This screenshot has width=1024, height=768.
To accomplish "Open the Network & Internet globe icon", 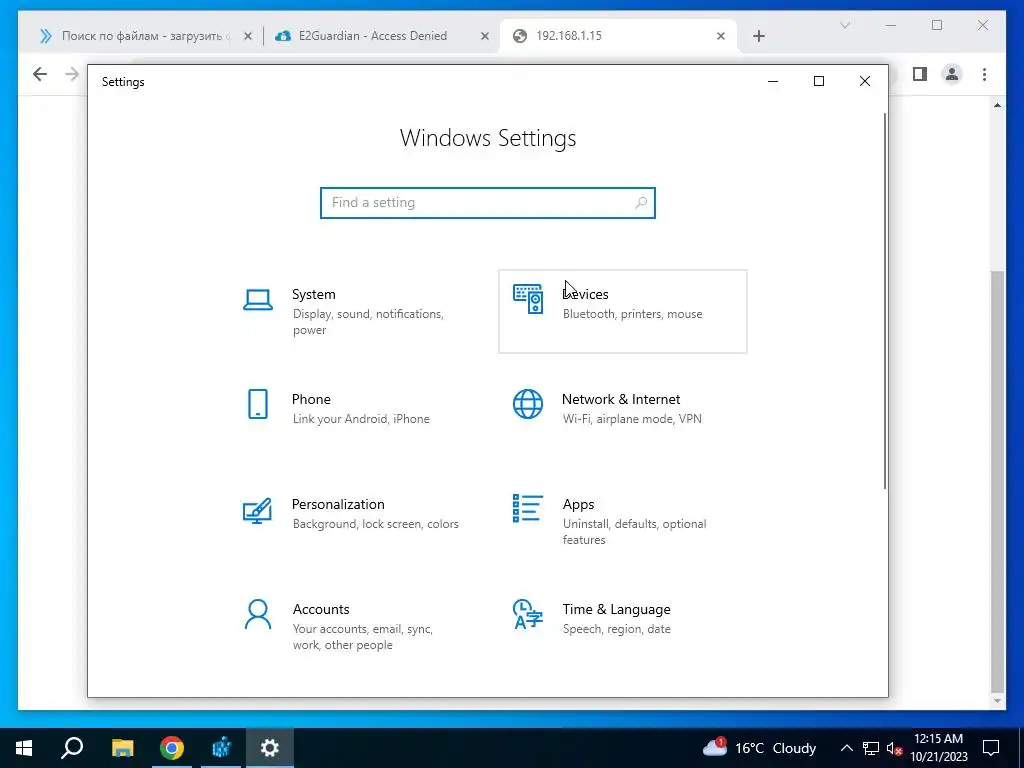I will pos(528,404).
